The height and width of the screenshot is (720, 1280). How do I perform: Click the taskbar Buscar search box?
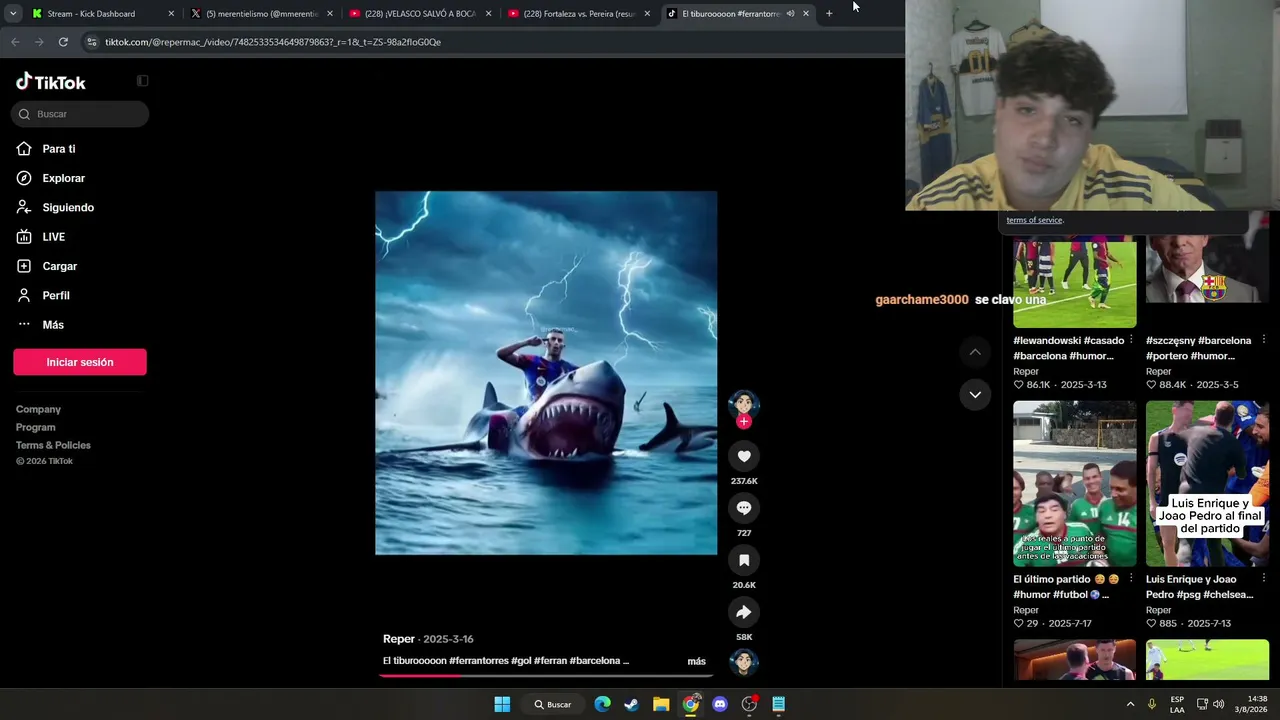(552, 704)
